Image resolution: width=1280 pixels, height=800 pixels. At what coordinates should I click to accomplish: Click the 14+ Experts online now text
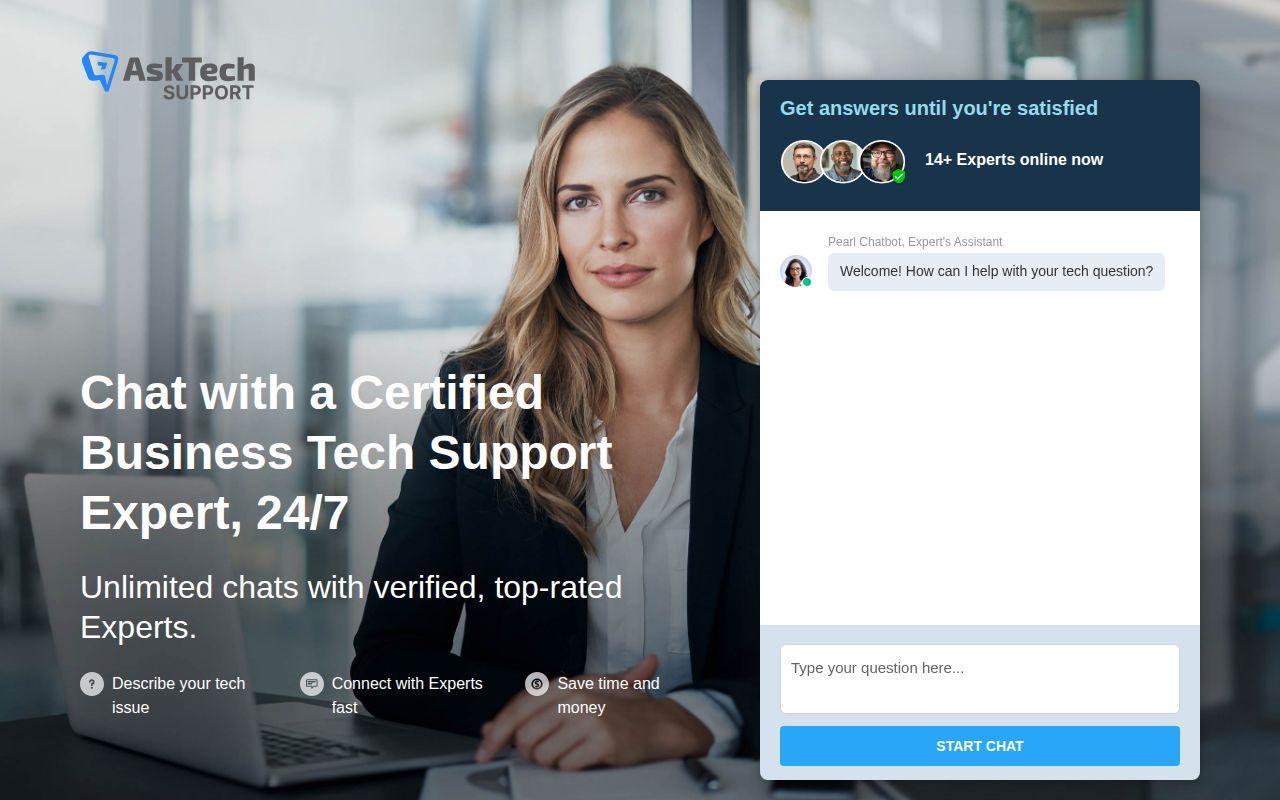1014,160
